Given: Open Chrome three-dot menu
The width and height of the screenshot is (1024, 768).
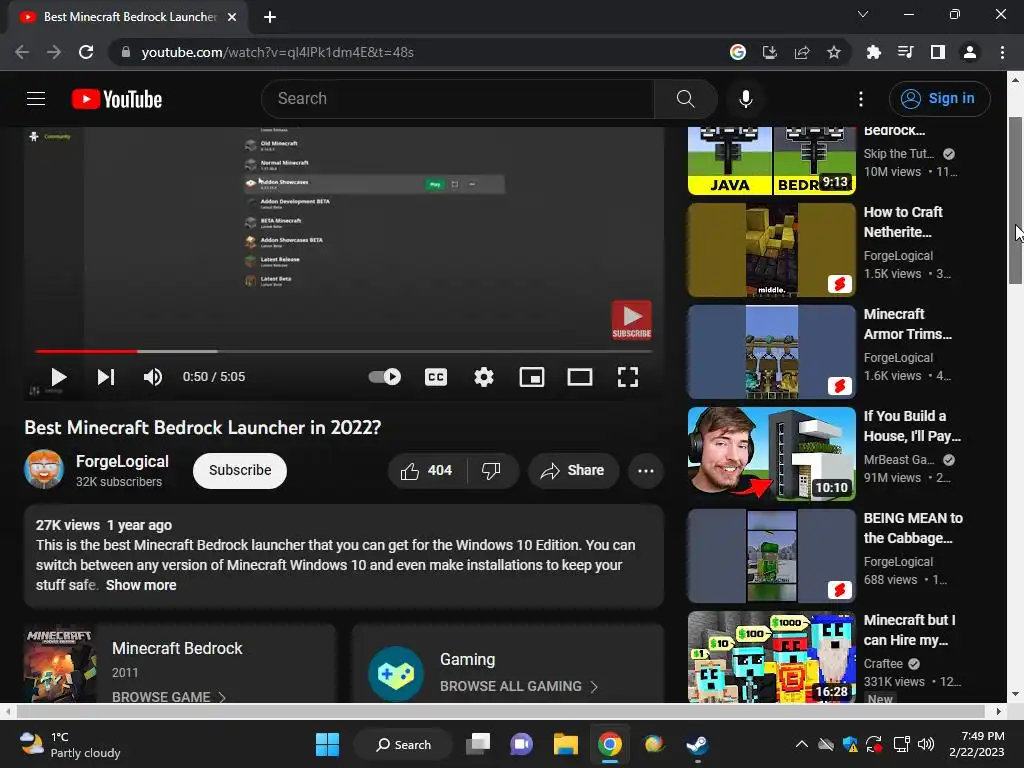Looking at the screenshot, I should 1002,52.
